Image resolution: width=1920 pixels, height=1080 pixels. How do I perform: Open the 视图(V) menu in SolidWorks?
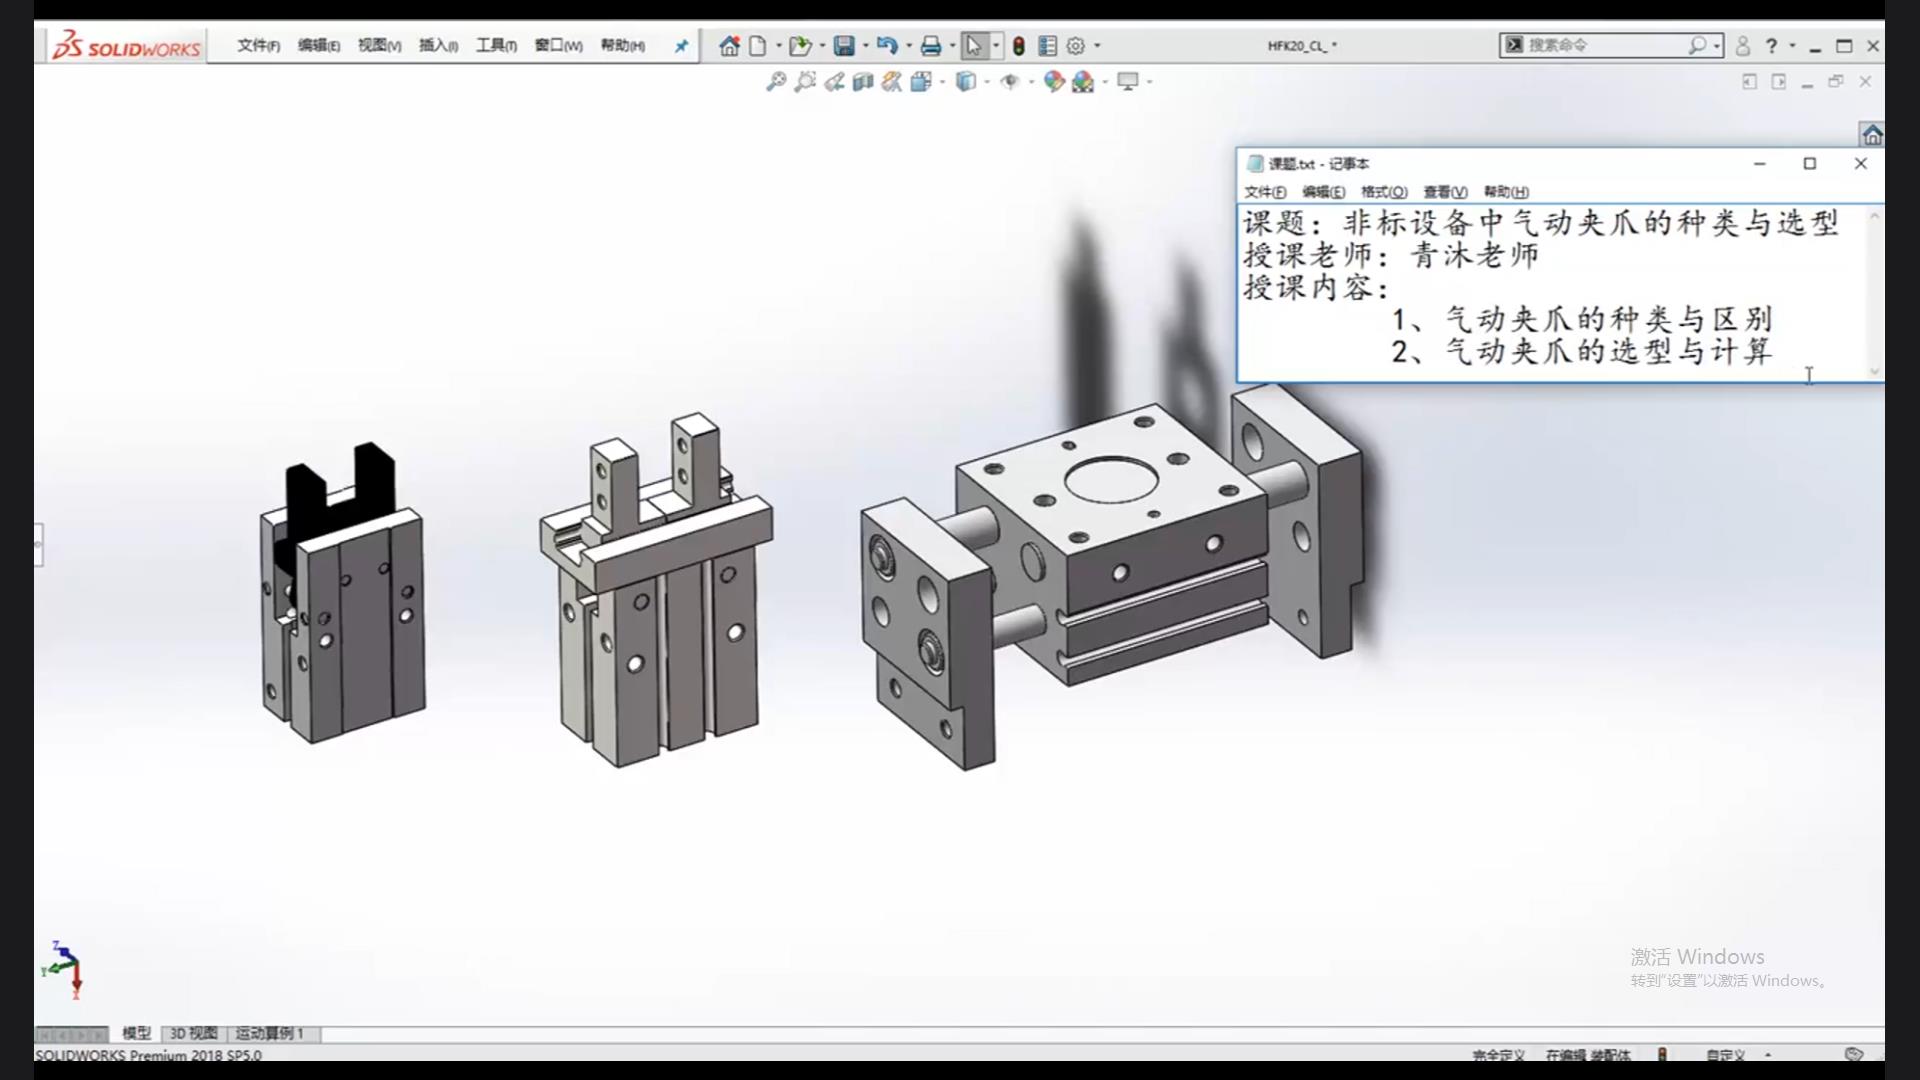[379, 46]
